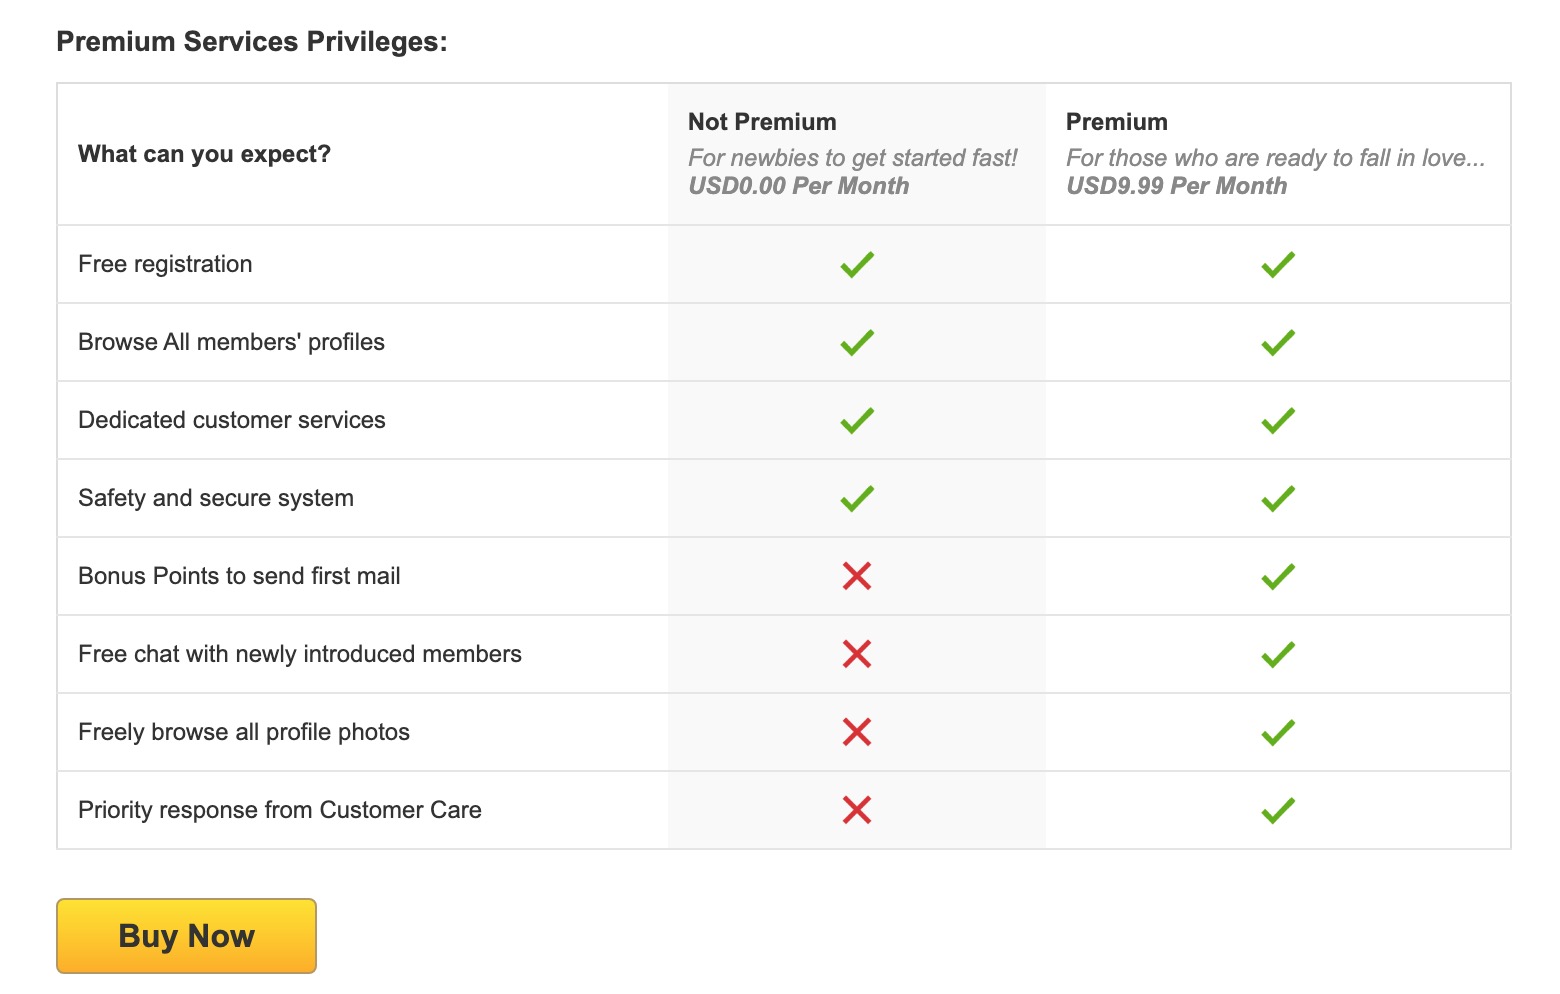
Task: Click red X for Priority response row
Action: (x=857, y=810)
